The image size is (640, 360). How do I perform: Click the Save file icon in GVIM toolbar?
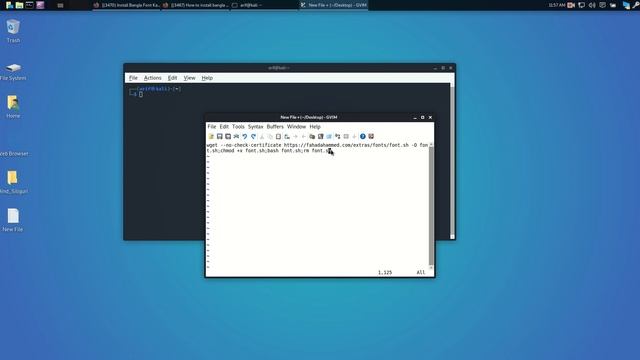220,136
